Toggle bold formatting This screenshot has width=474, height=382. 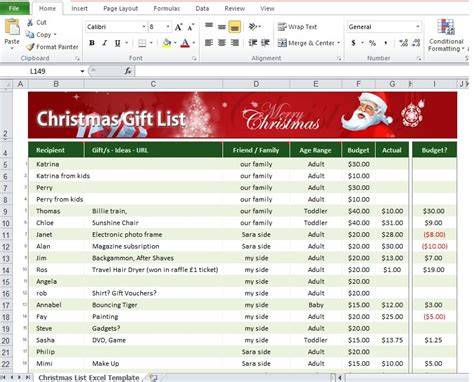92,43
